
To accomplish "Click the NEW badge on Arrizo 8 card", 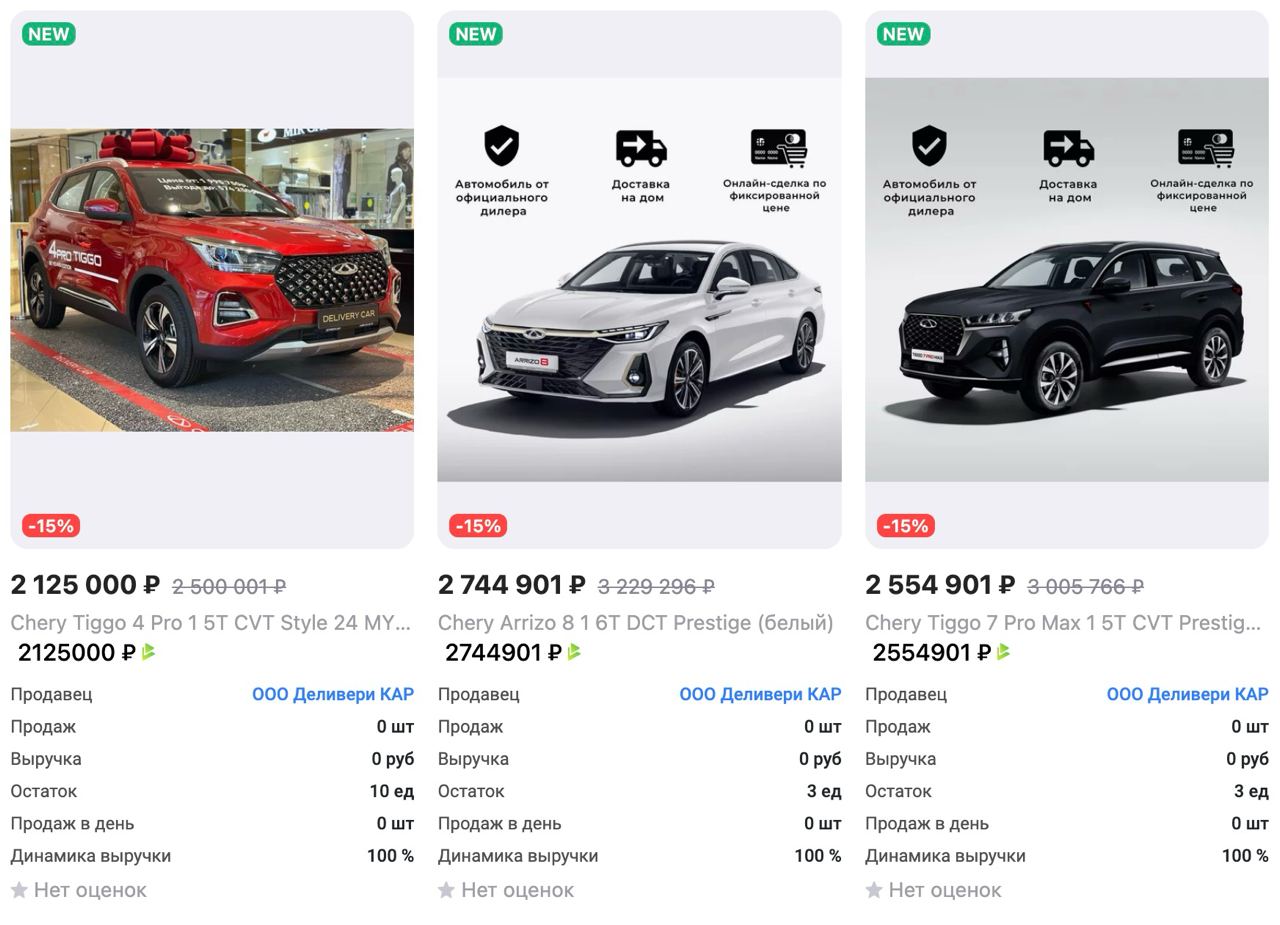I will tap(476, 34).
